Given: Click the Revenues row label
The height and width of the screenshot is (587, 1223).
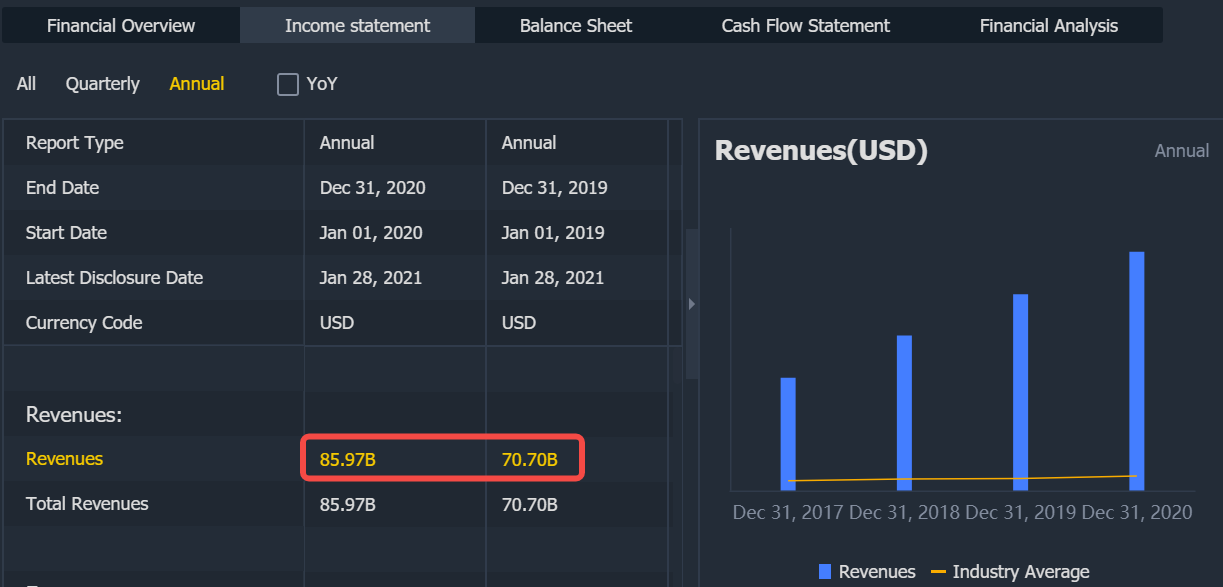Looking at the screenshot, I should [x=65, y=459].
